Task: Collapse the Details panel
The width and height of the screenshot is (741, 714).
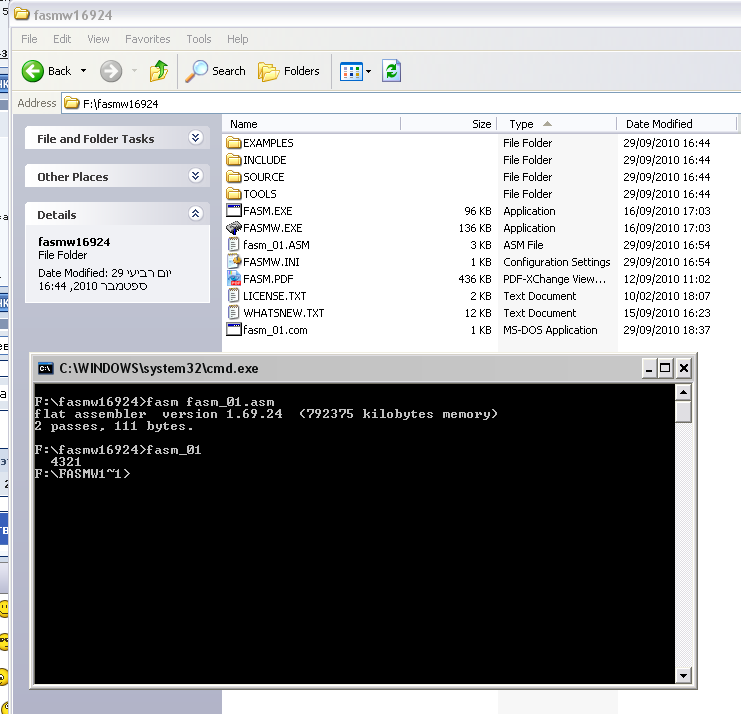Action: (x=195, y=215)
